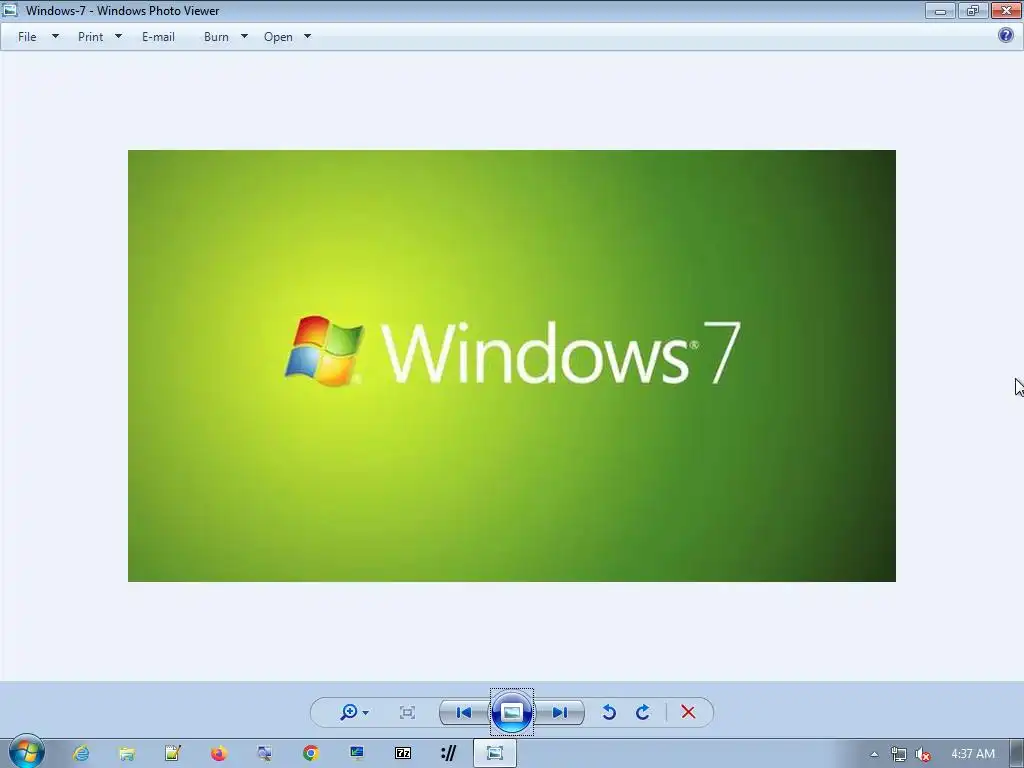Rotate the photo counterclockwise
The image size is (1024, 768).
(609, 712)
